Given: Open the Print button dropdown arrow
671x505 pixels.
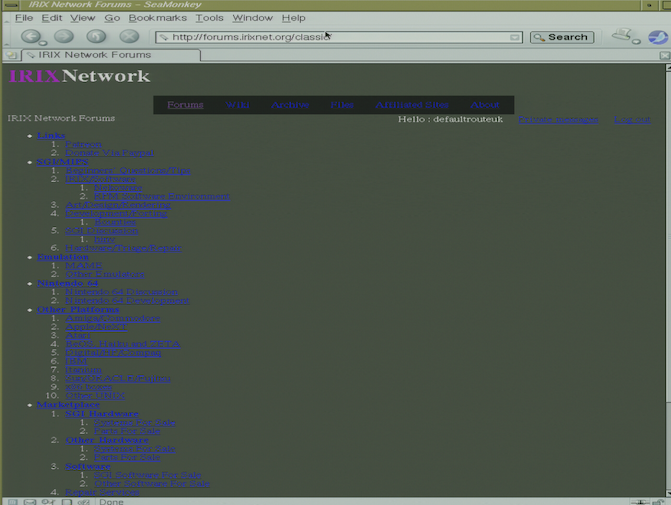Looking at the screenshot, I should [x=636, y=42].
